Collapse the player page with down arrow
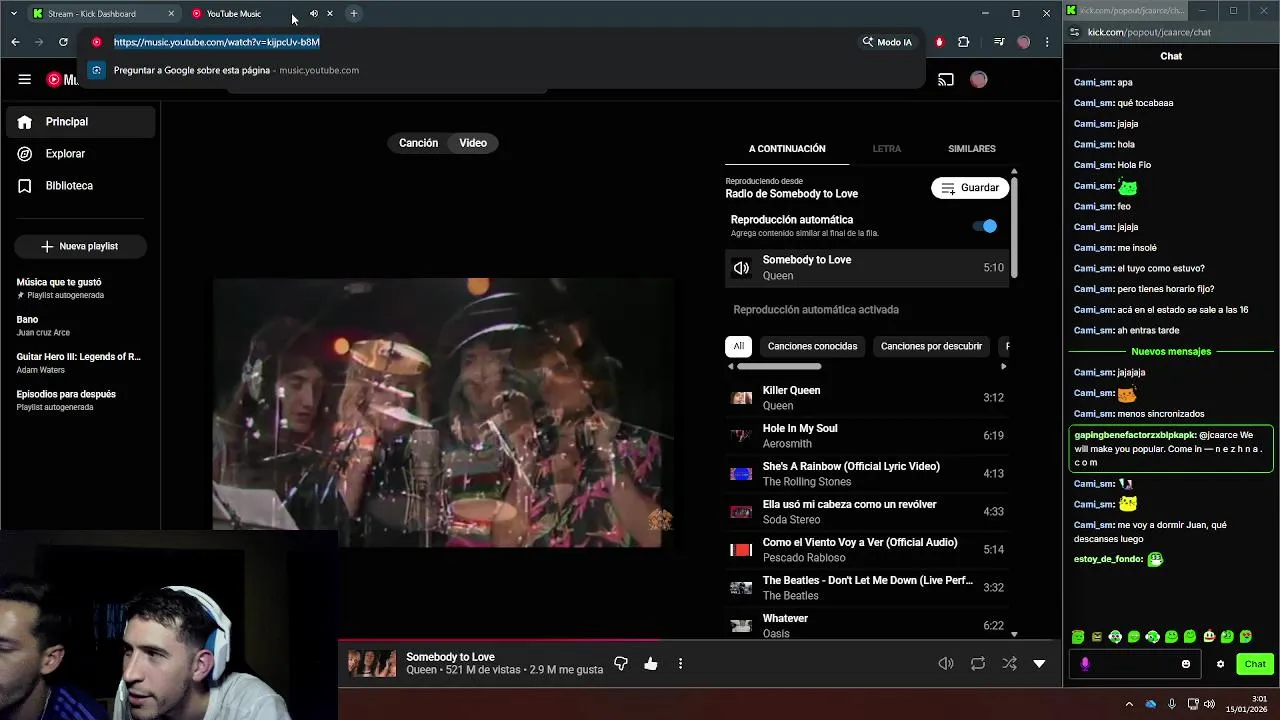1280x720 pixels. point(1039,663)
